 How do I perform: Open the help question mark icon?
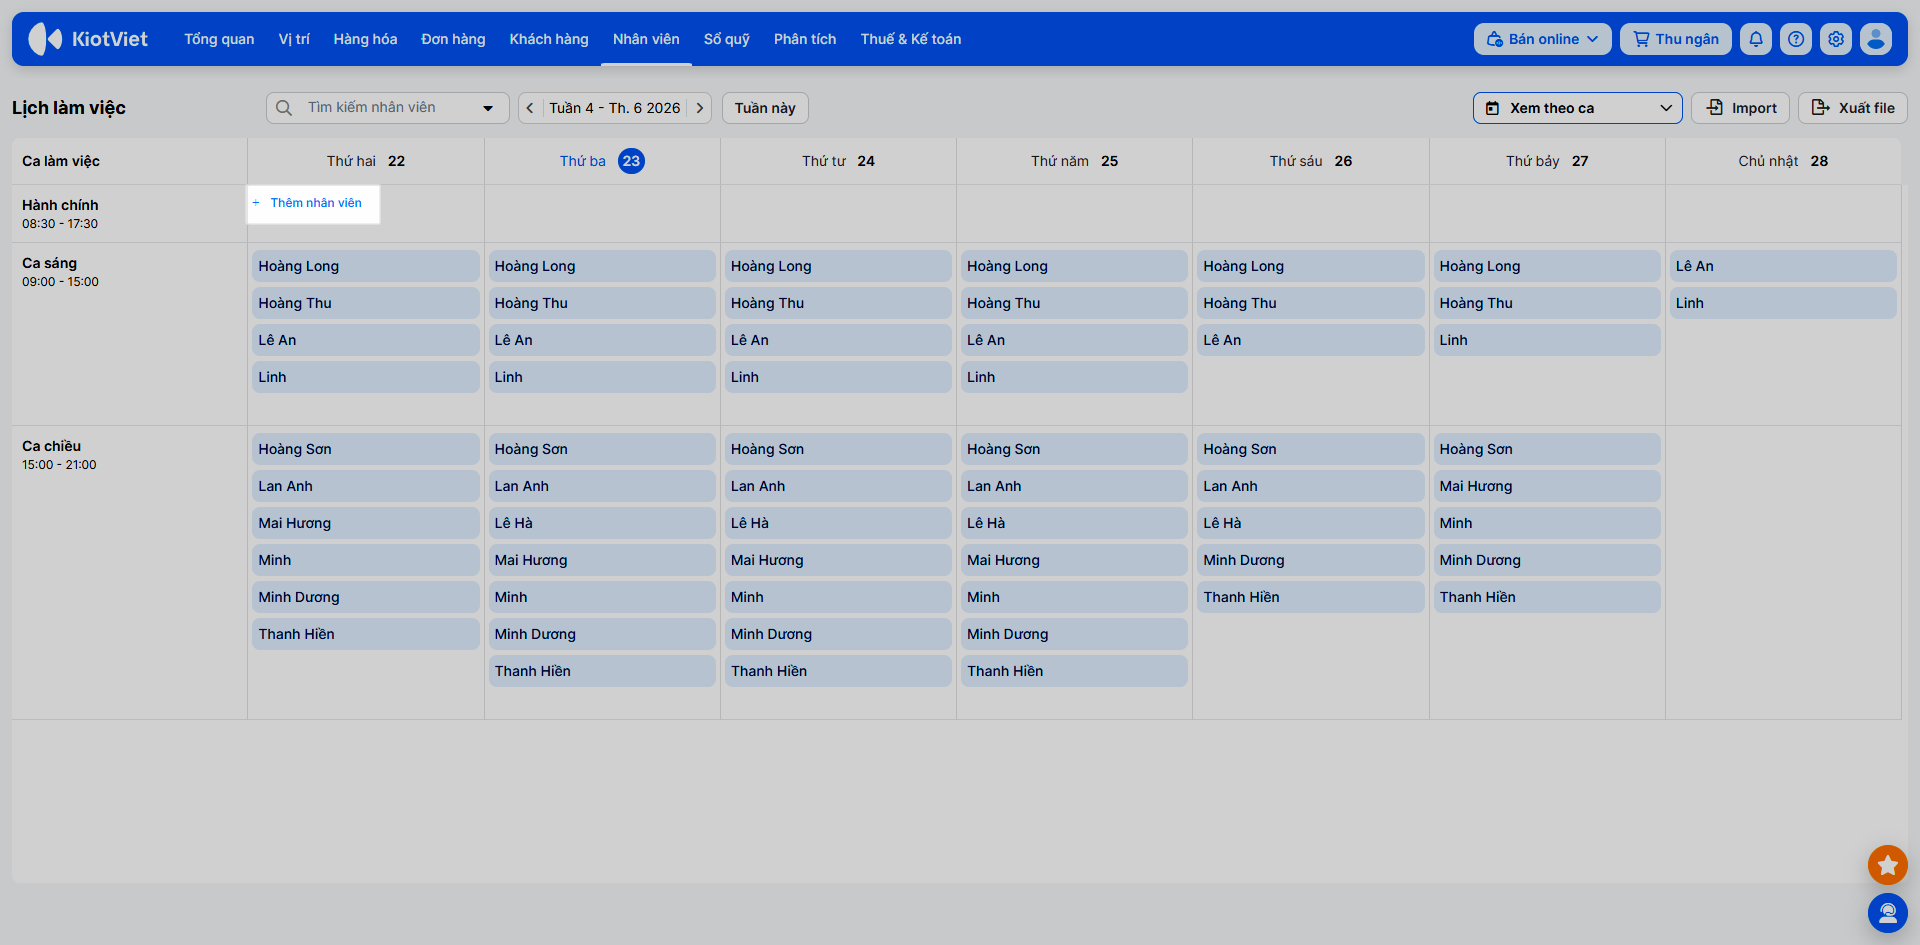tap(1796, 39)
